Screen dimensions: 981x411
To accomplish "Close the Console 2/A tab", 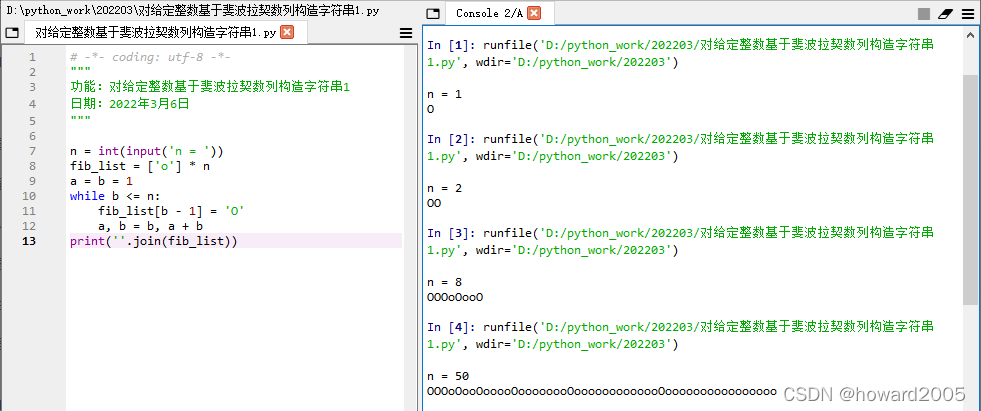I will 534,13.
